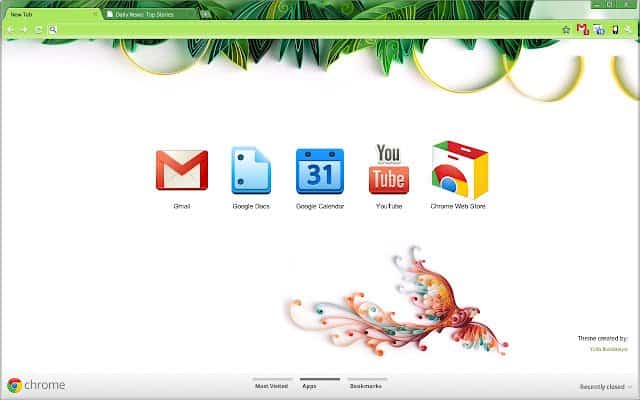
Task: Click the theme creator name link
Action: 609,349
